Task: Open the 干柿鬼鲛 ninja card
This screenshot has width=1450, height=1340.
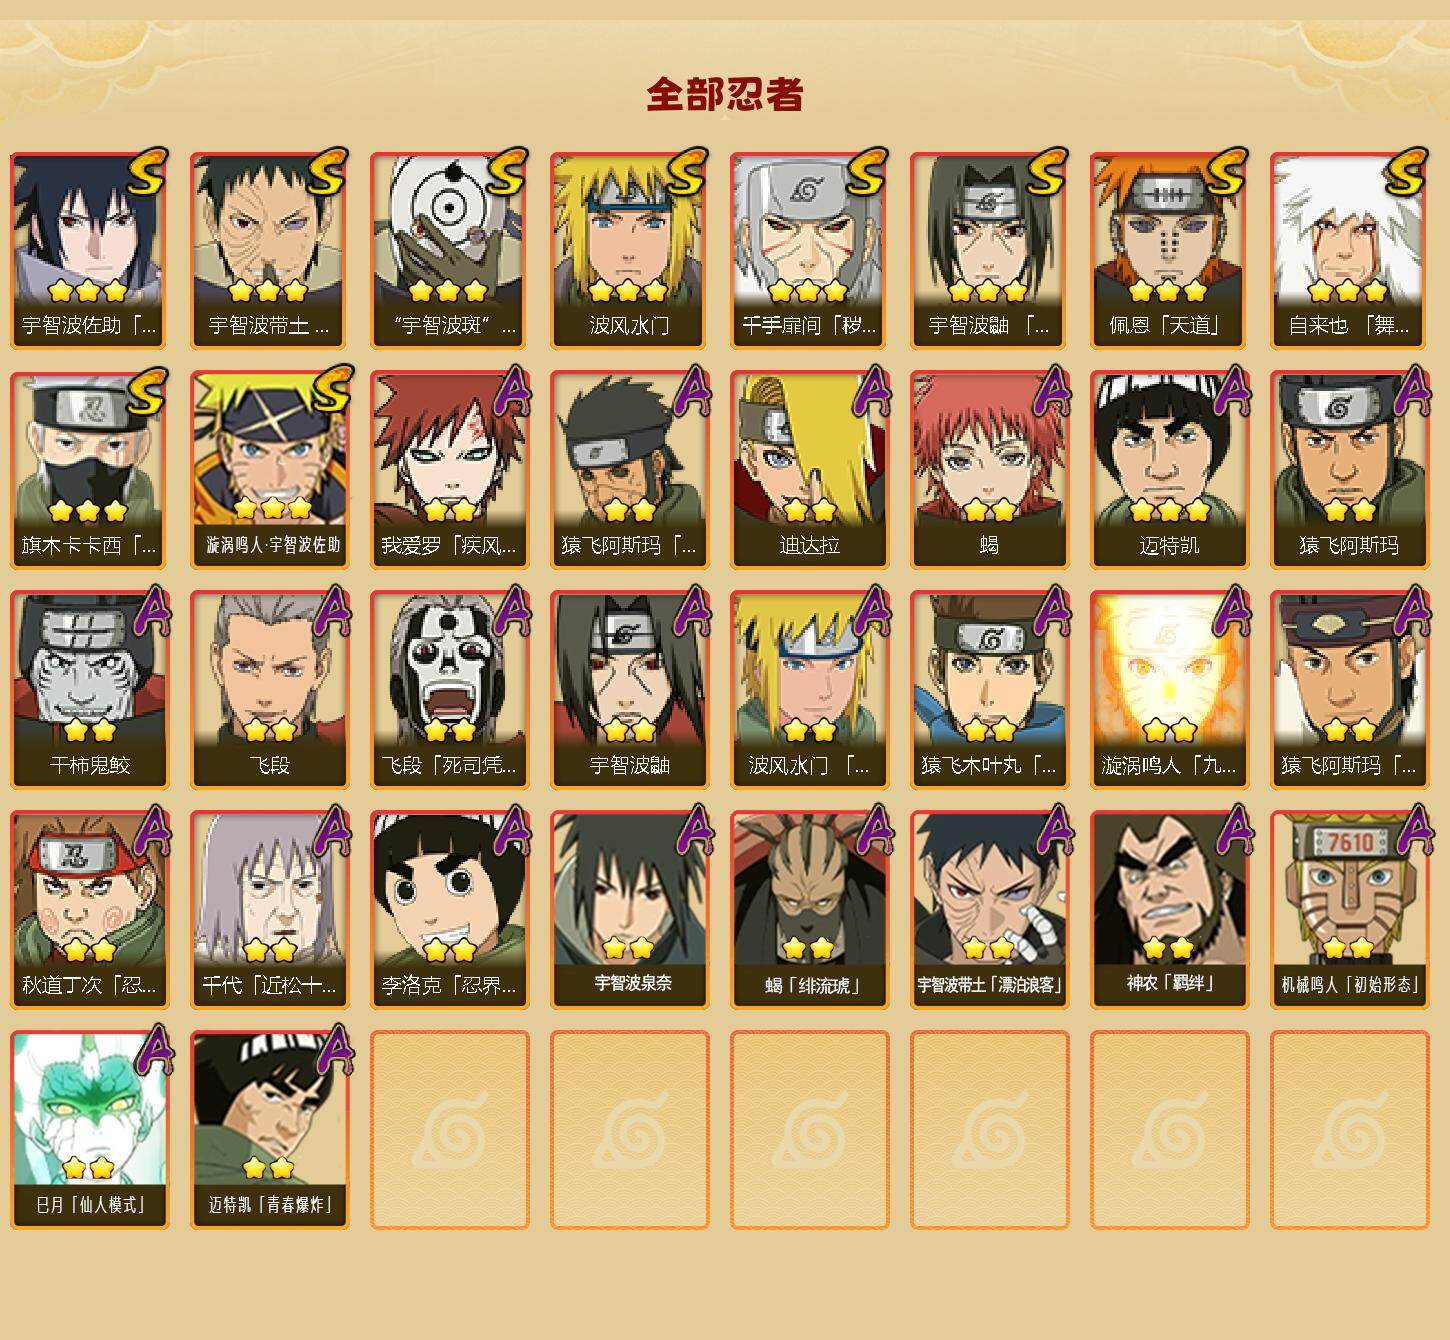Action: [x=89, y=690]
